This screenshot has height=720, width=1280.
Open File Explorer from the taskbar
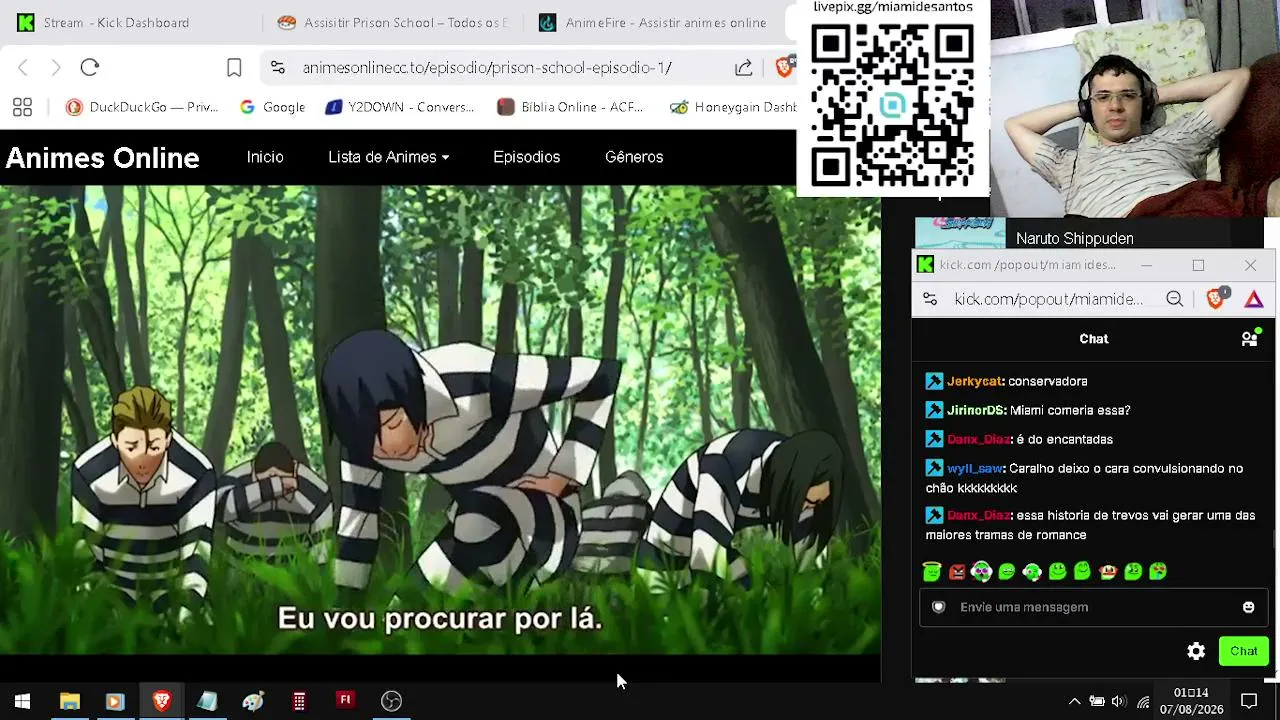coord(69,701)
